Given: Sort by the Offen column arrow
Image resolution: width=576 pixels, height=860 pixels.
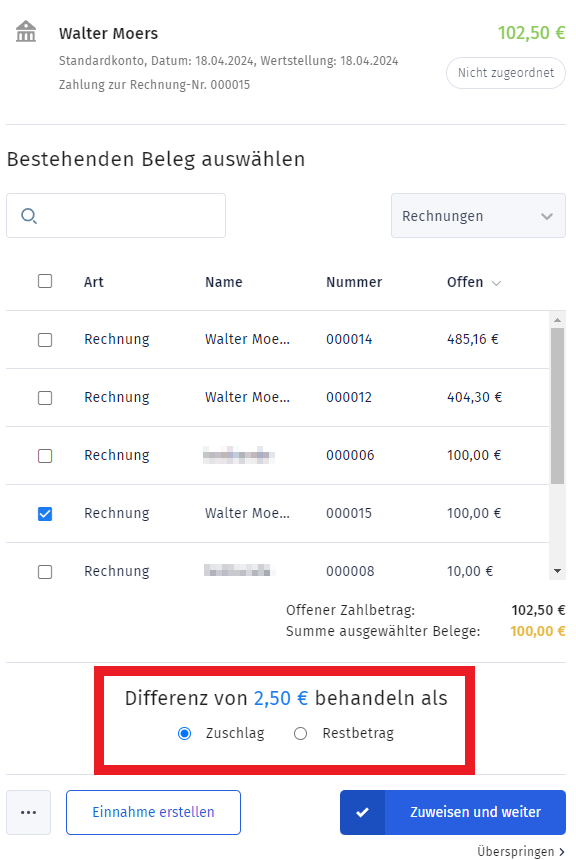Looking at the screenshot, I should [496, 283].
